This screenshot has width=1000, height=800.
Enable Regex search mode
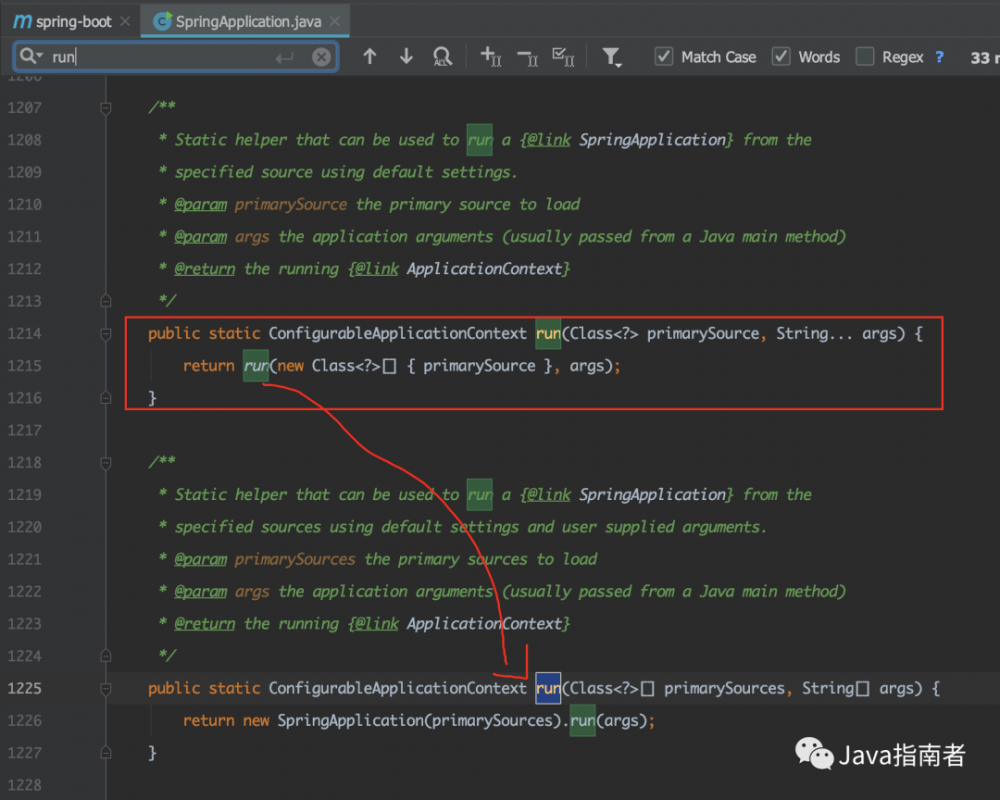coord(864,57)
